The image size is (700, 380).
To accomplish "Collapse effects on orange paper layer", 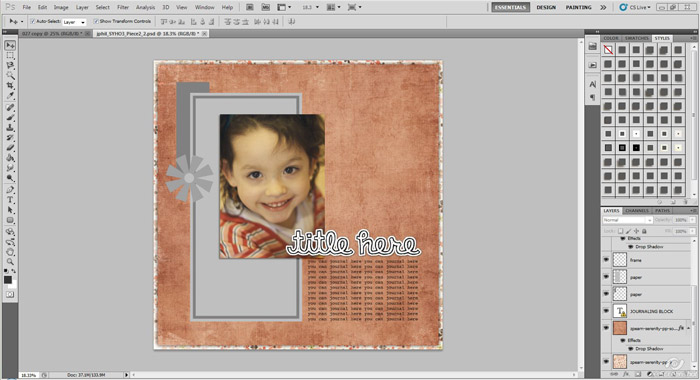I will [x=689, y=328].
